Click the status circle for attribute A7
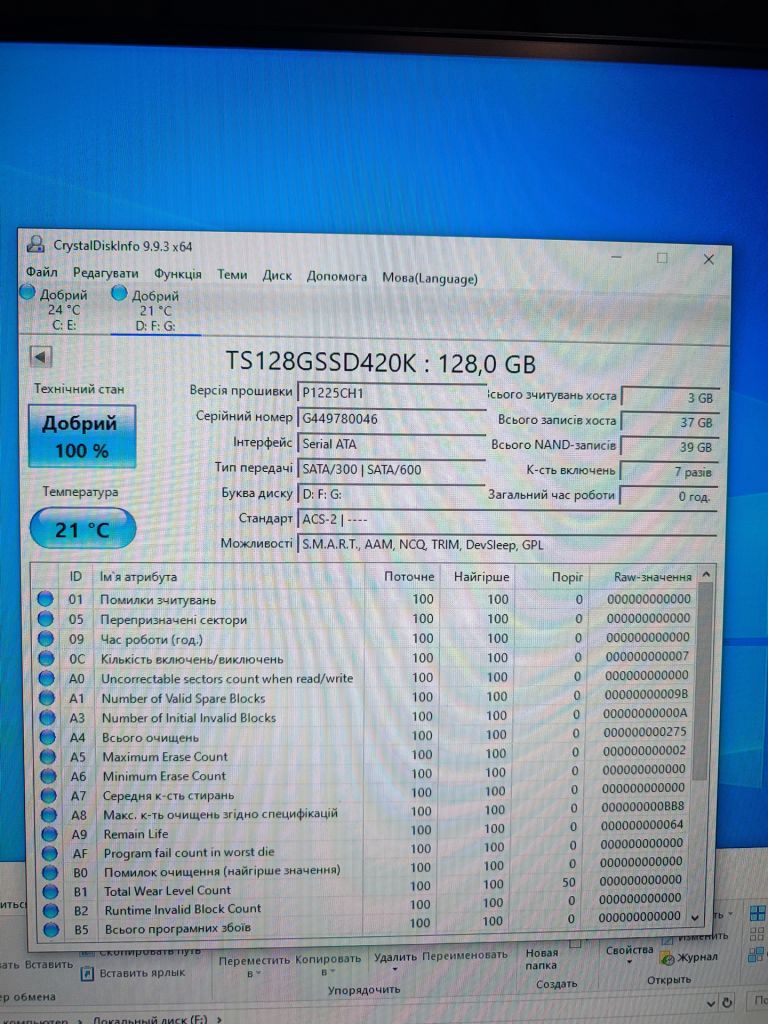Viewport: 768px width, 1024px height. tap(49, 795)
